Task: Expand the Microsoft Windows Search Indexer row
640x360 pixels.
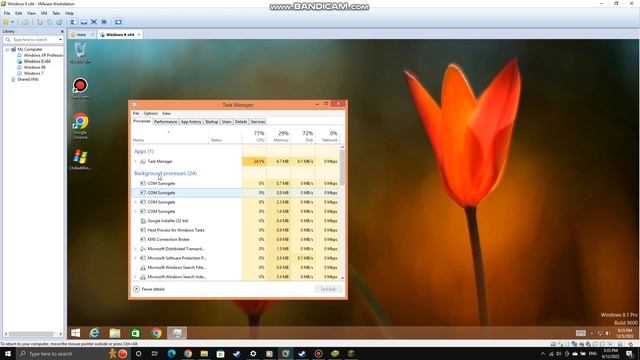Action: coord(136,277)
